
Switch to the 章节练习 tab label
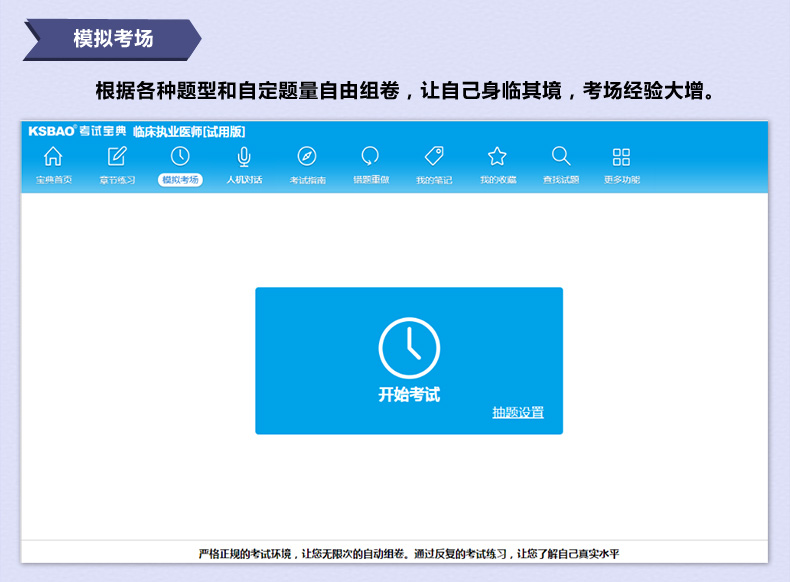tap(117, 180)
